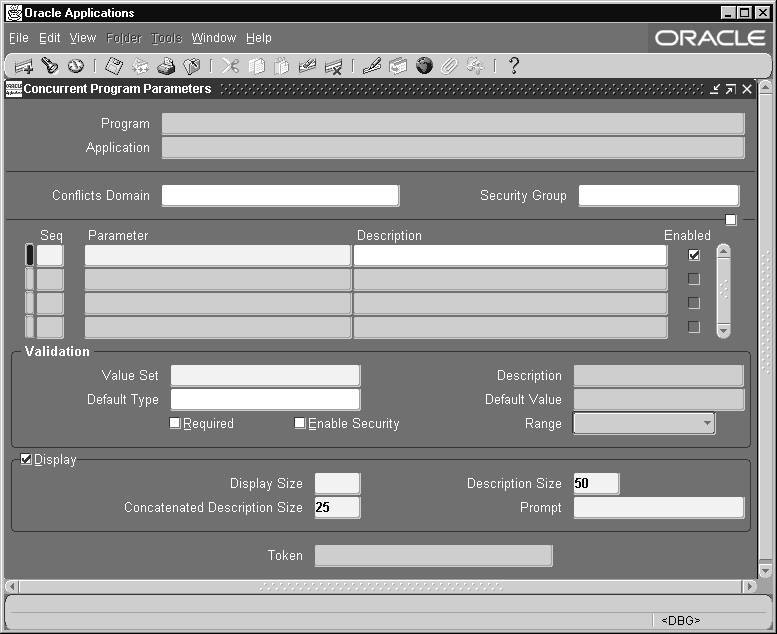Click into the Application field
Image resolution: width=777 pixels, height=634 pixels.
(x=453, y=147)
